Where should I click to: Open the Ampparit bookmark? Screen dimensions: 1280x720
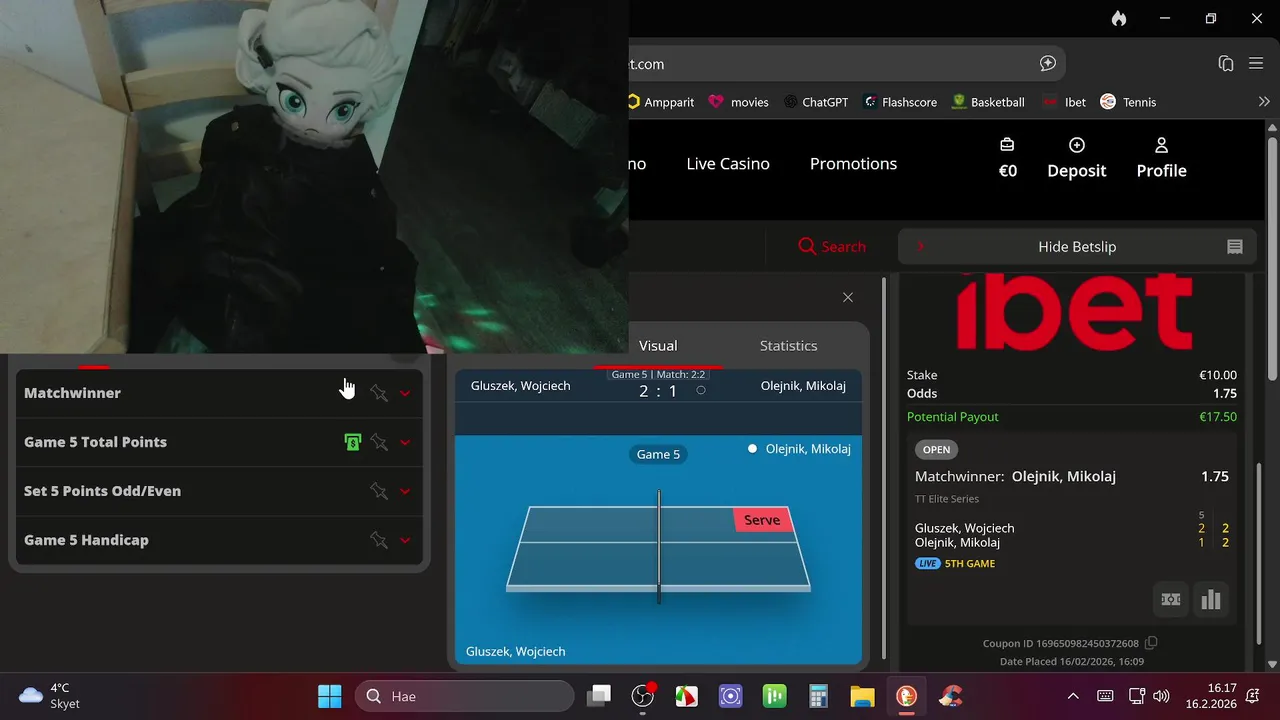click(x=661, y=102)
